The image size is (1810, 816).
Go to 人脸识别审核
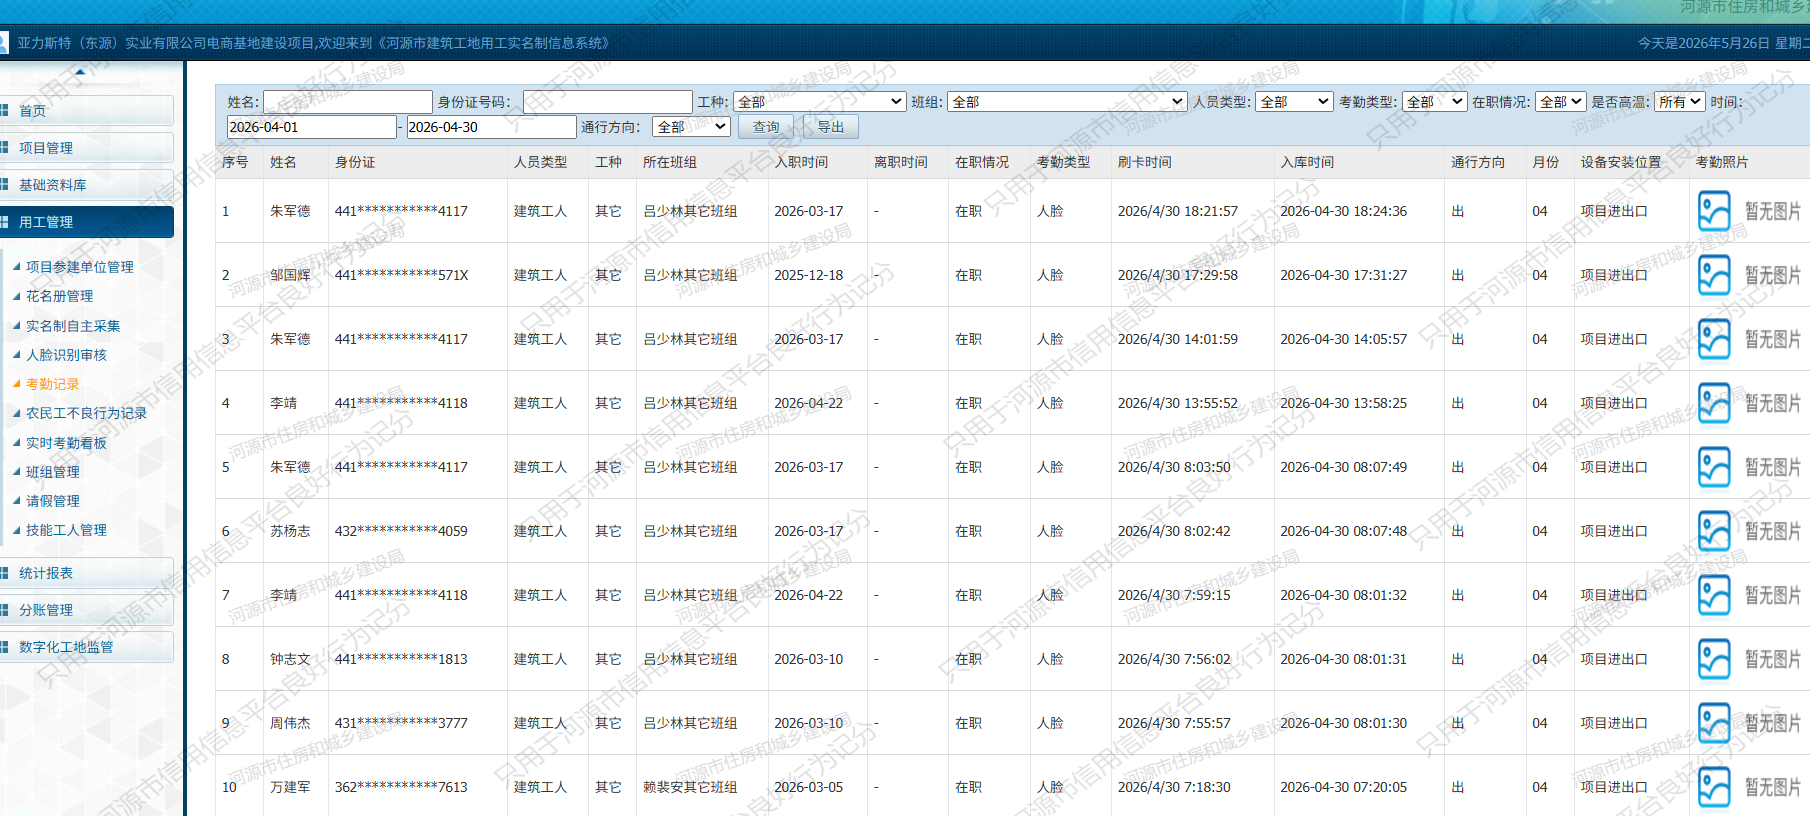(x=66, y=355)
